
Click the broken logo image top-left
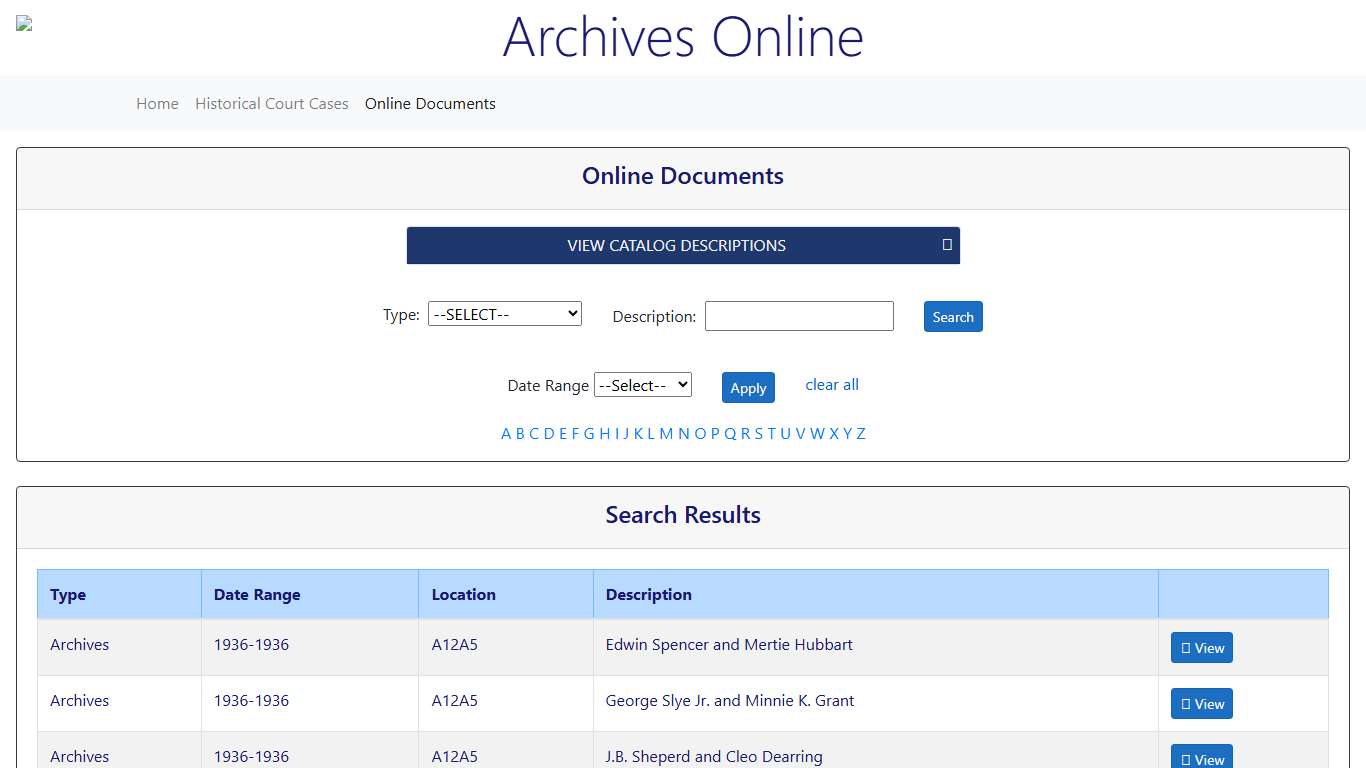tap(24, 22)
